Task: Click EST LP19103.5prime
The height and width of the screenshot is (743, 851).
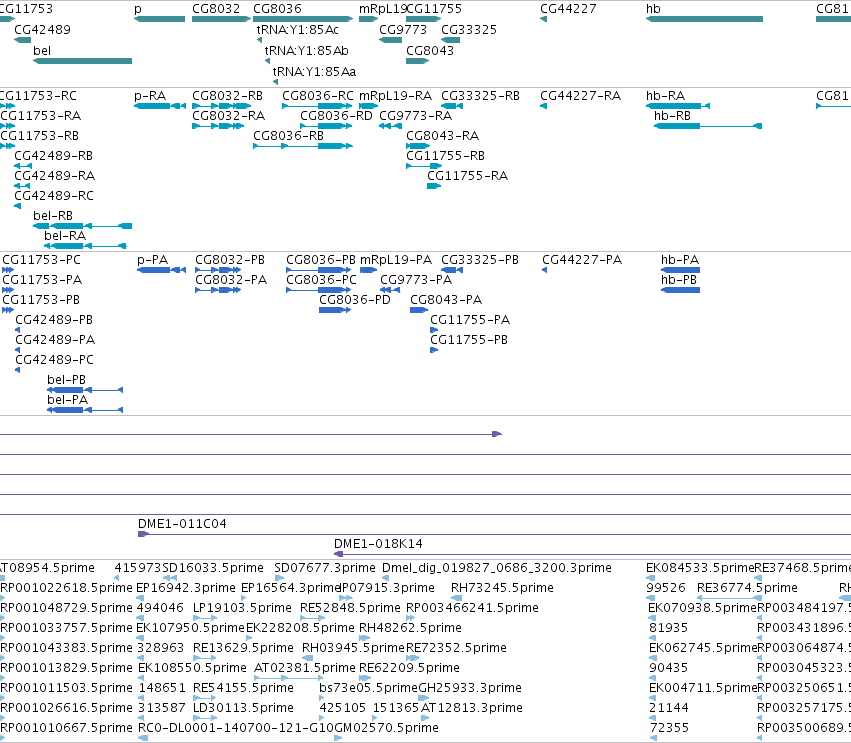Action: coord(242,608)
